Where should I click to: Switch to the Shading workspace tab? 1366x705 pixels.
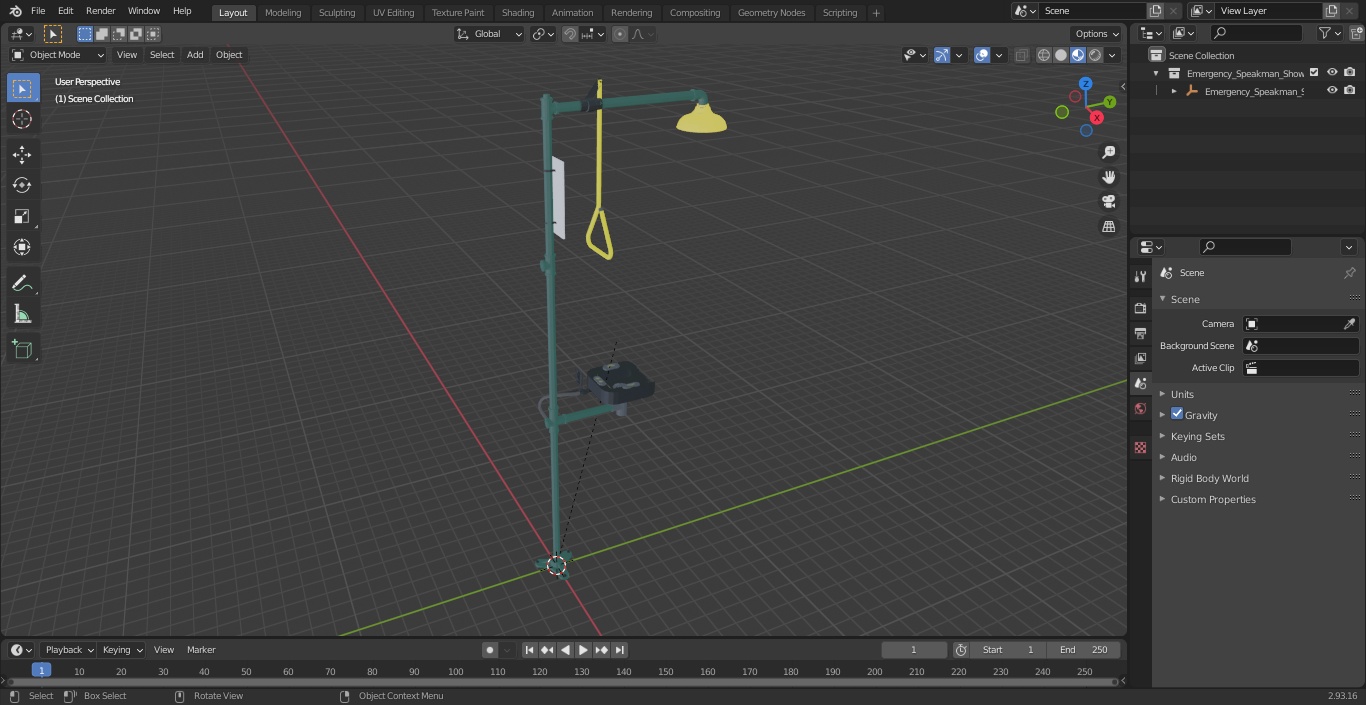[518, 12]
